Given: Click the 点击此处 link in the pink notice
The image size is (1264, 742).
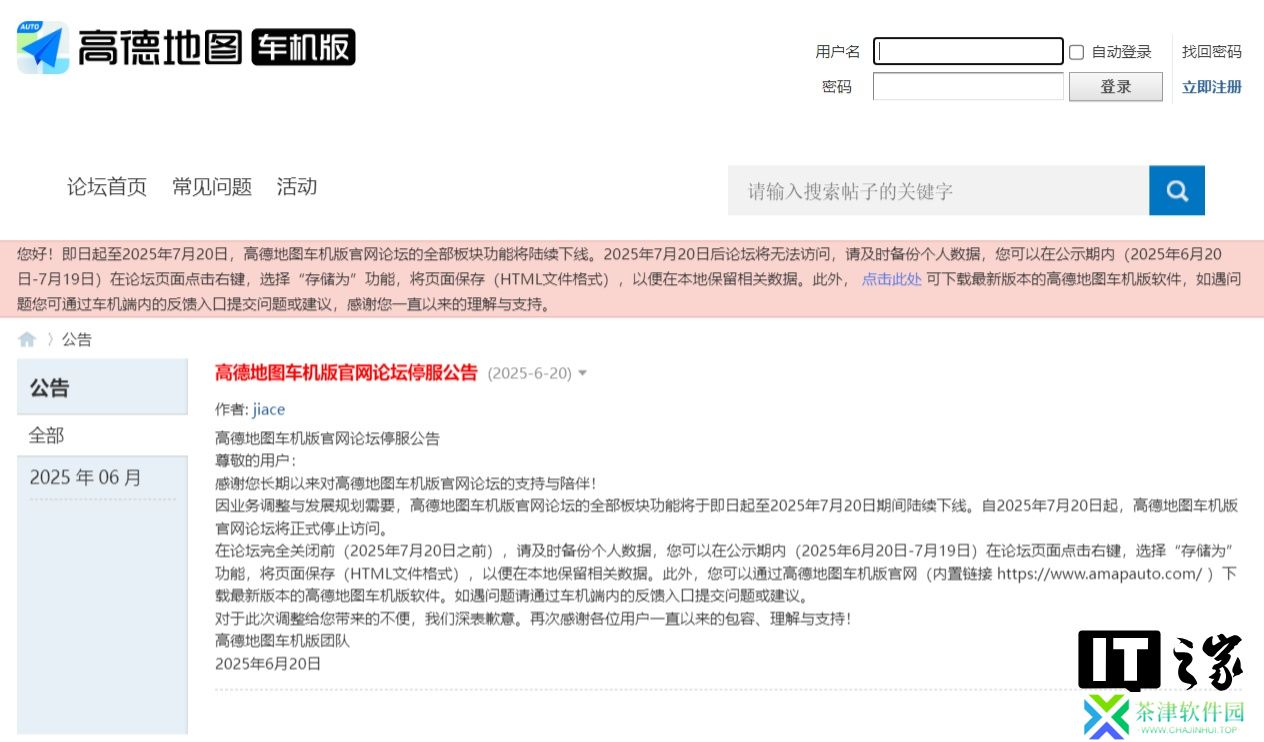Looking at the screenshot, I should (x=892, y=280).
